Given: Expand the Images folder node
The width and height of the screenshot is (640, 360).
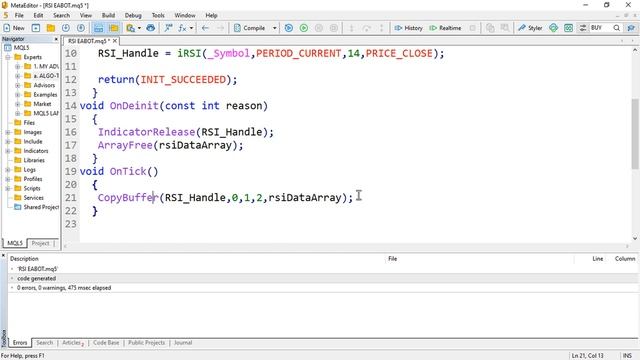Looking at the screenshot, I should (x=8, y=132).
